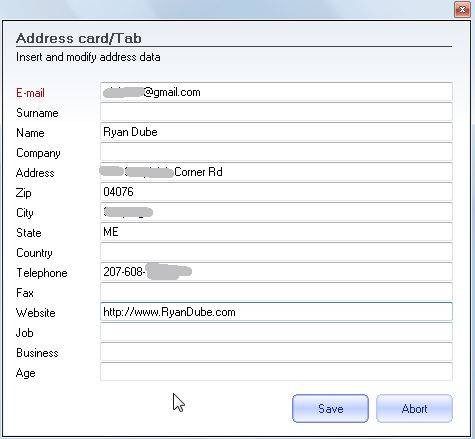
Task: Click the E-mail input field
Action: point(276,92)
